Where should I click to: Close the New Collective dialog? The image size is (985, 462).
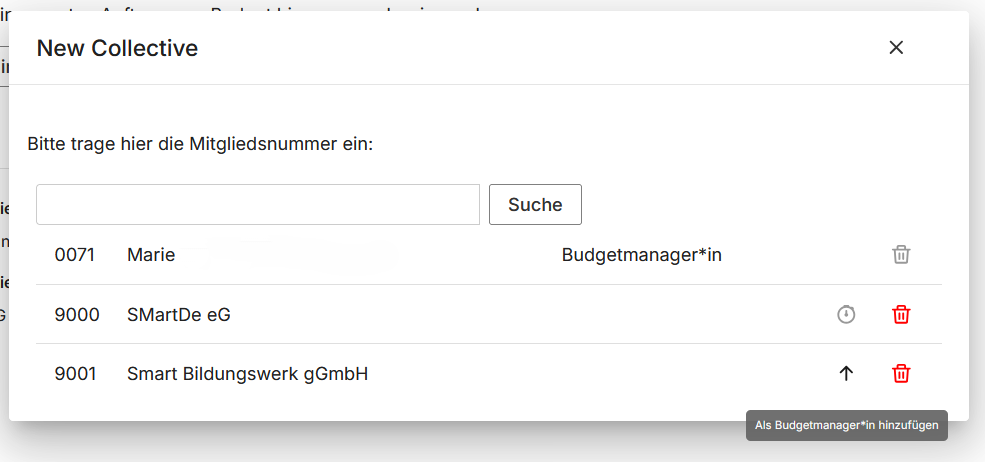(x=896, y=48)
